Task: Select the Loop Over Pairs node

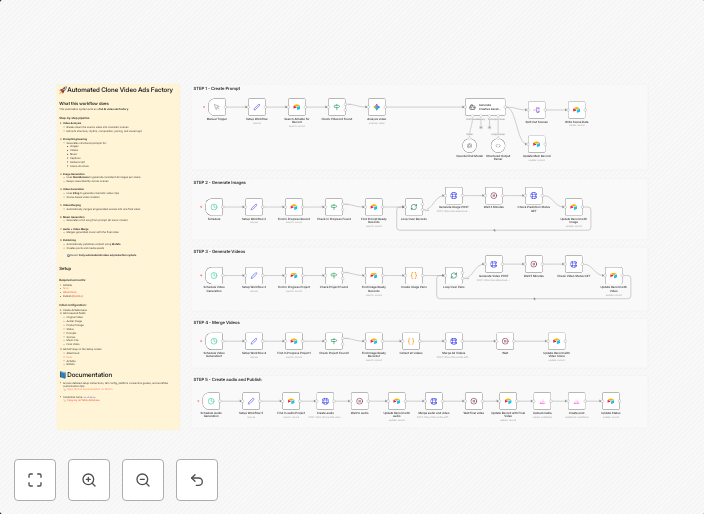Action: click(453, 276)
